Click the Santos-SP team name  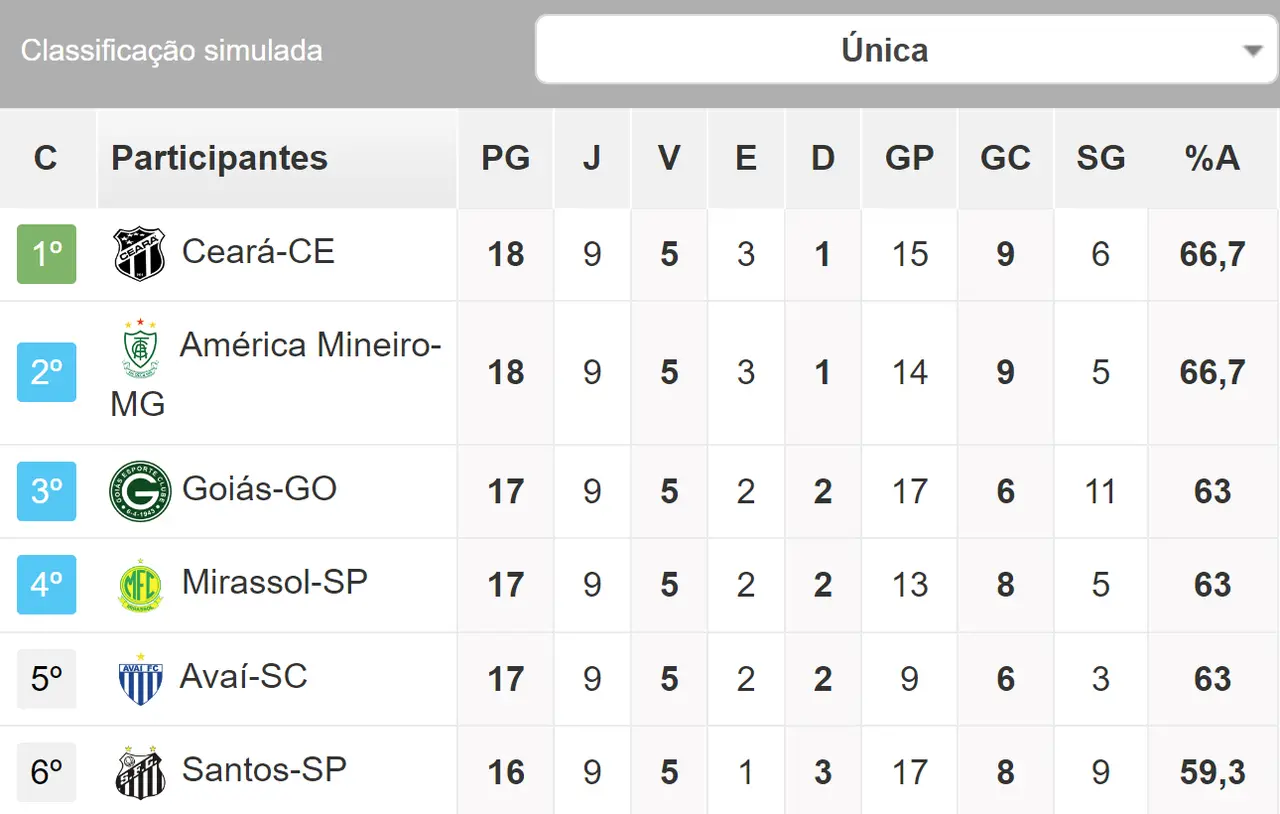(264, 770)
